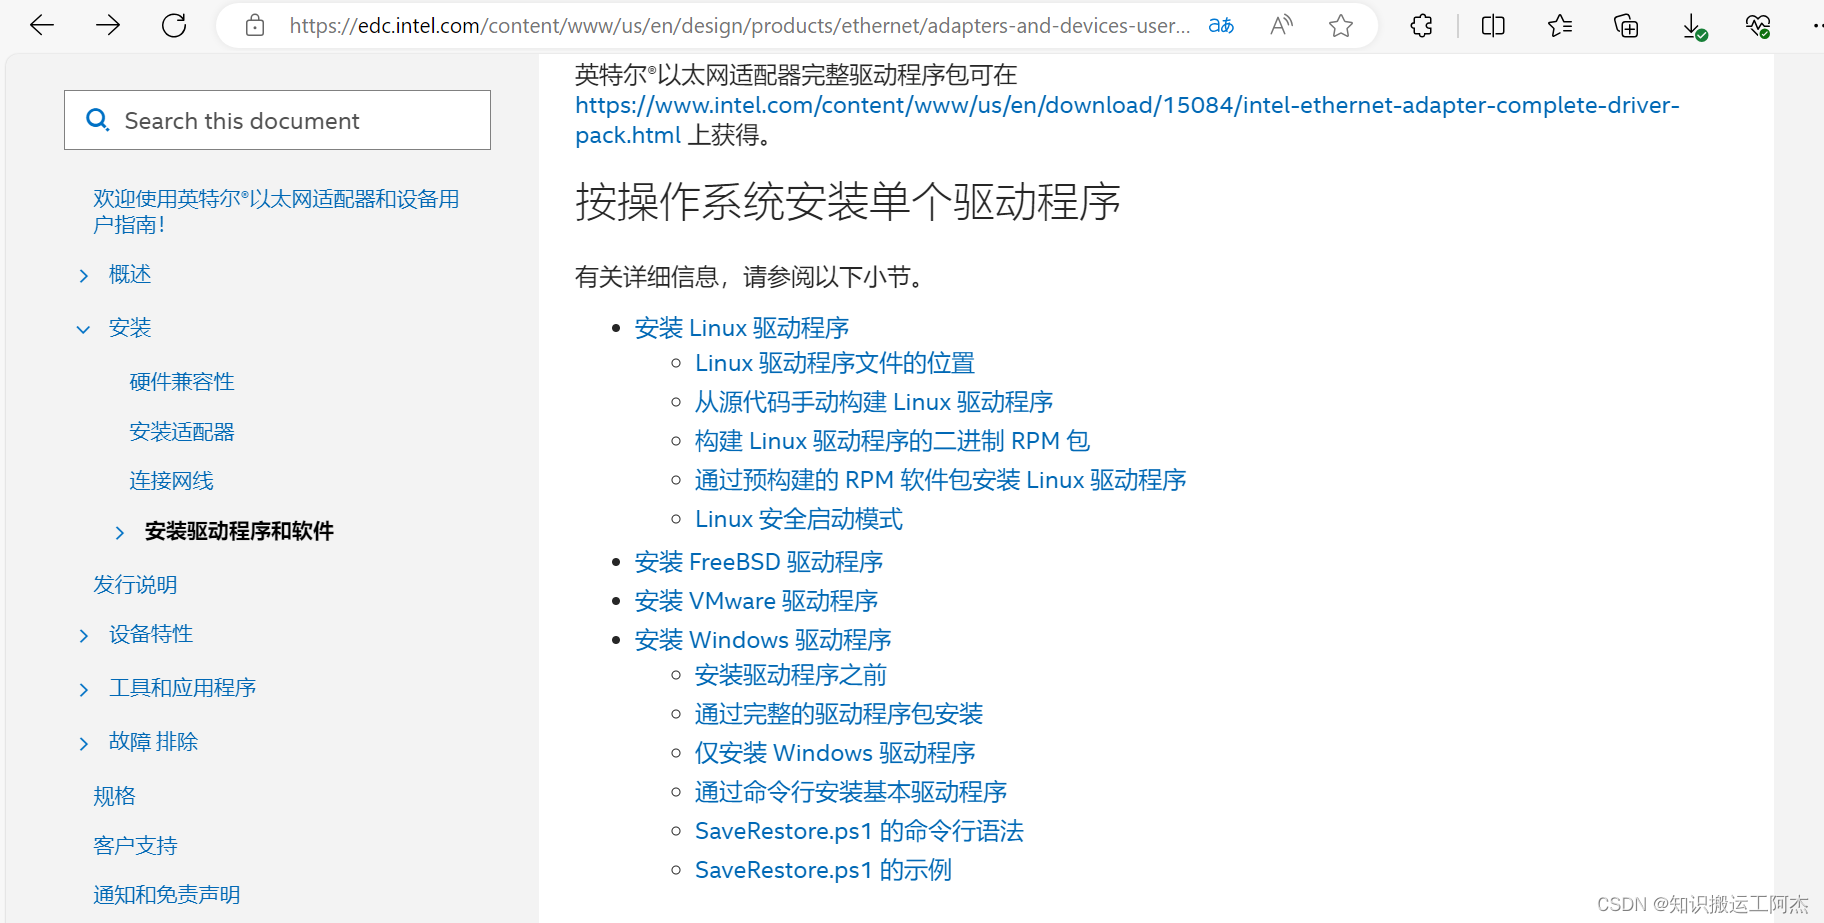The width and height of the screenshot is (1824, 923).
Task: Start Read aloud for this page
Action: click(x=1281, y=25)
